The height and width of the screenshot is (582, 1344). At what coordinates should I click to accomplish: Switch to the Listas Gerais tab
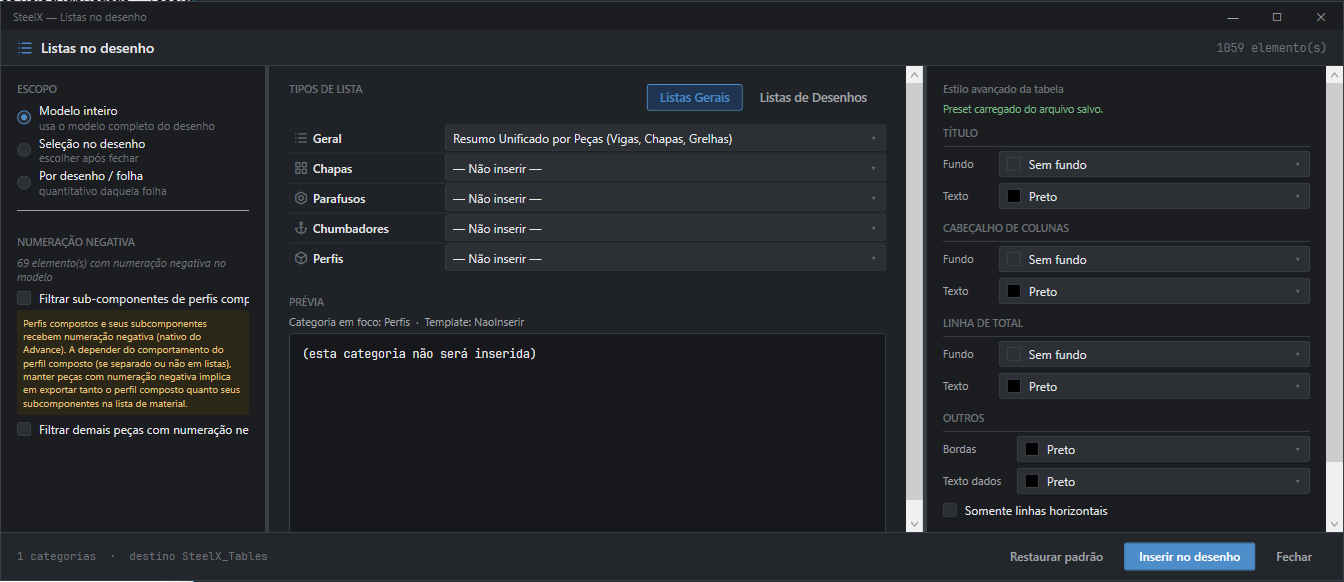pos(695,97)
